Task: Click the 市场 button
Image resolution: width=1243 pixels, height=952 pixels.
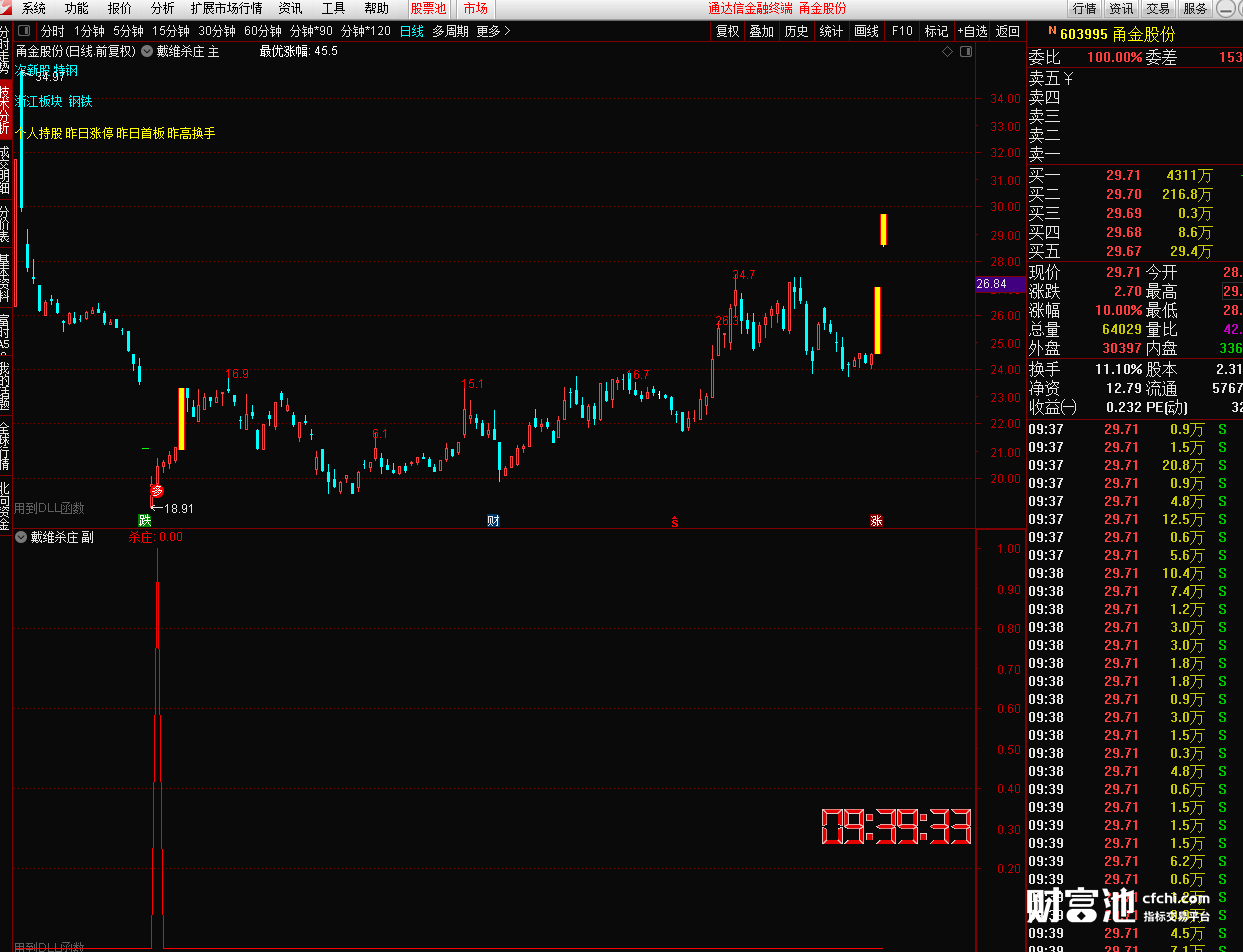Action: [476, 8]
